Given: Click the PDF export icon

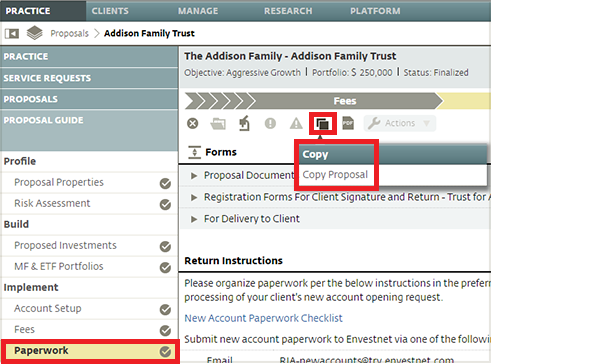Looking at the screenshot, I should pyautogui.click(x=348, y=123).
